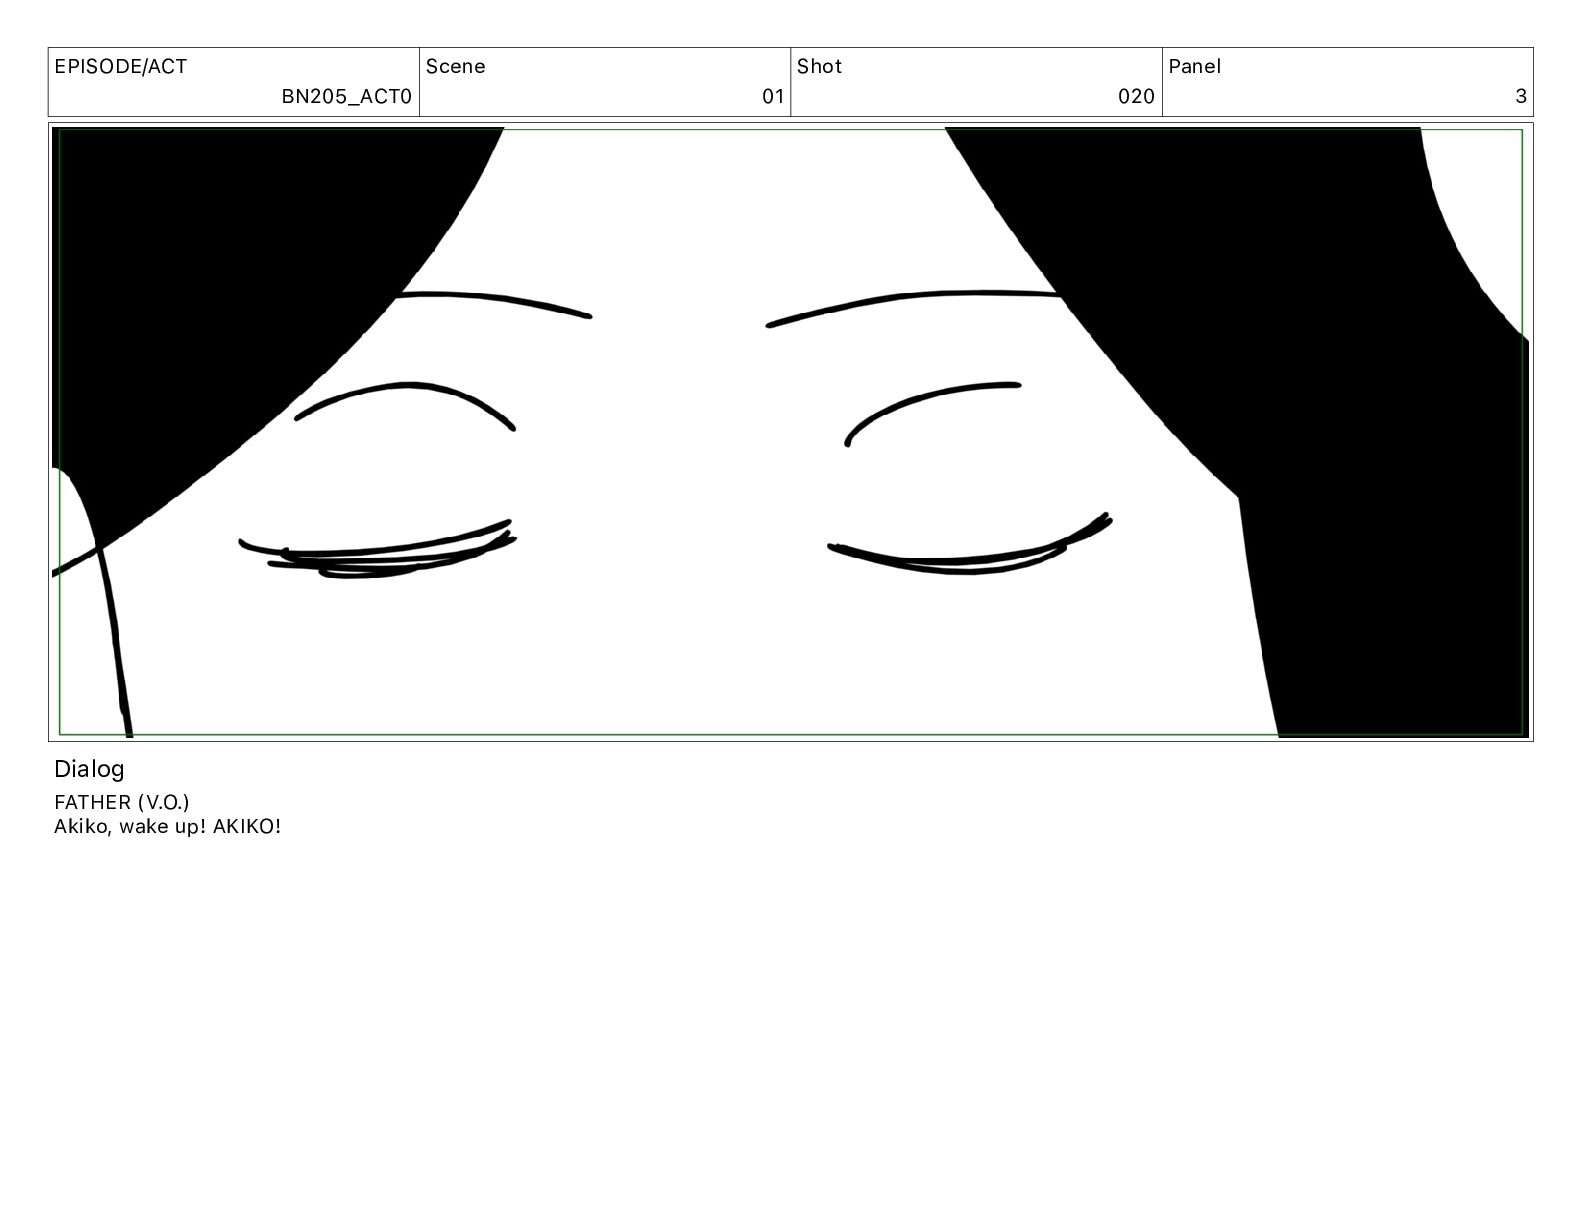Select the panel number 3
This screenshot has height=1224, width=1584.
pyautogui.click(x=1521, y=96)
